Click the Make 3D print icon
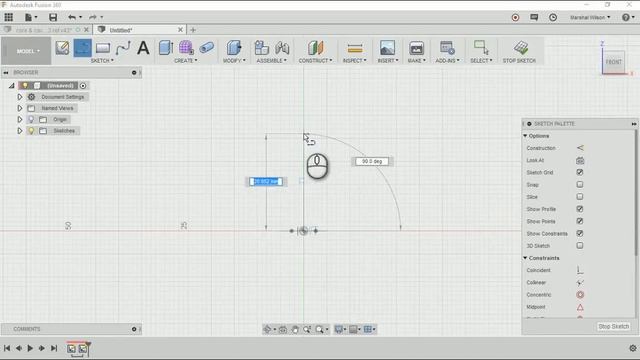 click(416, 48)
